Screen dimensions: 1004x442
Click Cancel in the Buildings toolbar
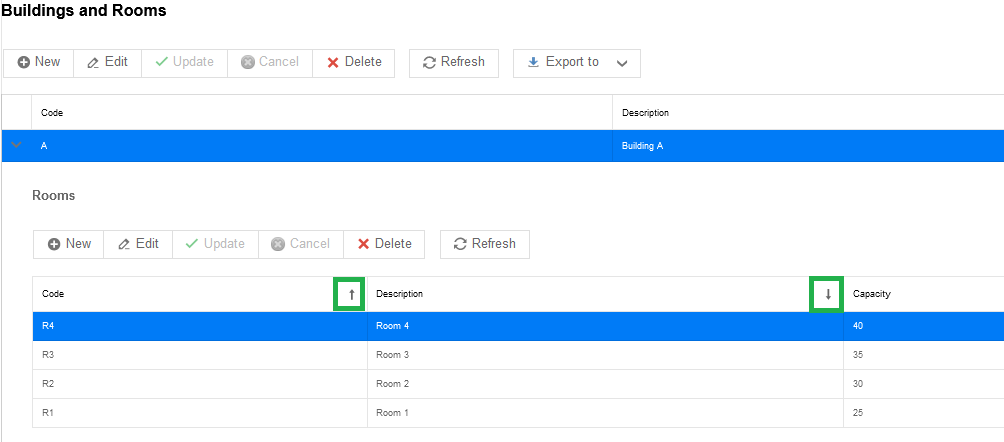[270, 62]
